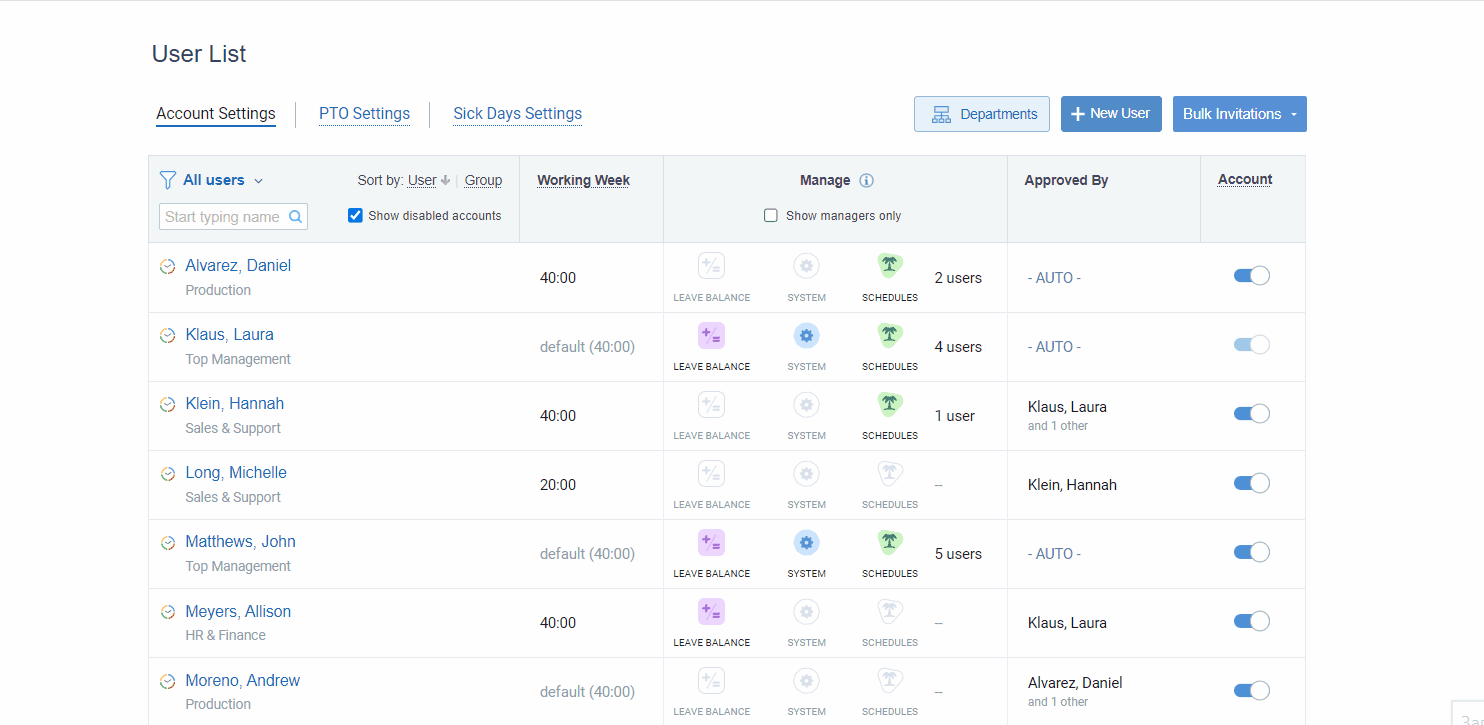The width and height of the screenshot is (1484, 725).
Task: Toggle account switch for Meyers, Allison
Action: 1252,621
